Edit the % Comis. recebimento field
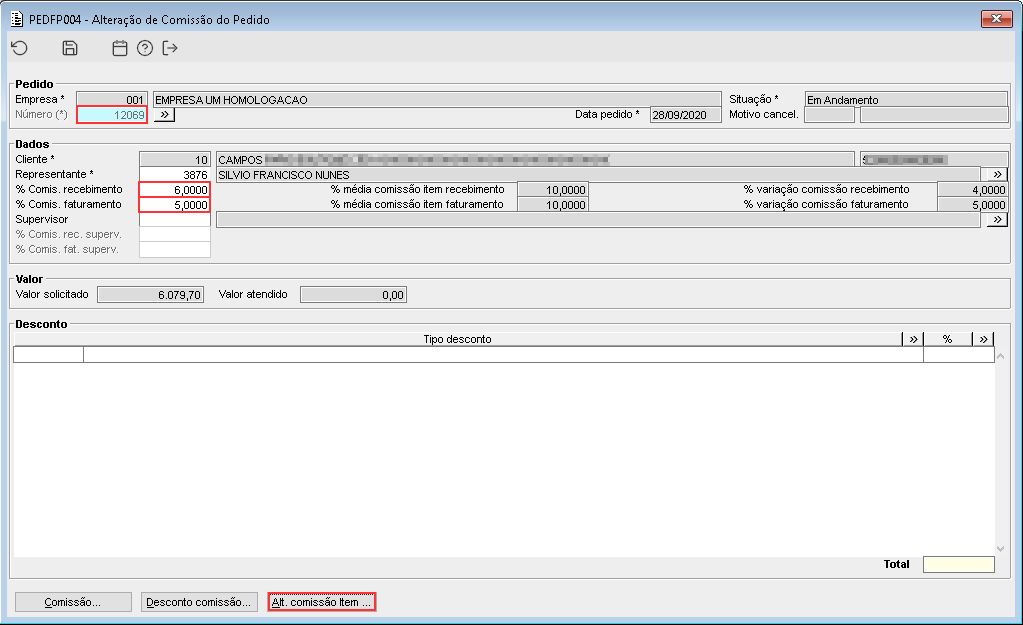This screenshot has height=625, width=1023. coord(174,189)
